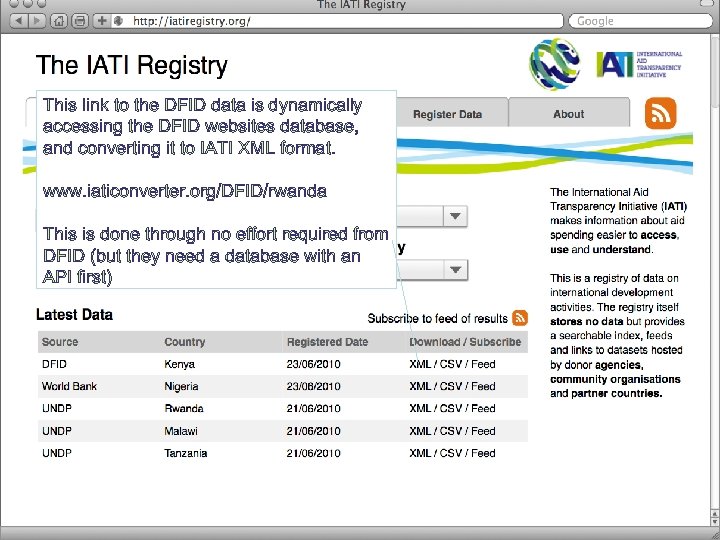Select the Kenya country cell
The height and width of the screenshot is (540, 720).
click(x=180, y=364)
